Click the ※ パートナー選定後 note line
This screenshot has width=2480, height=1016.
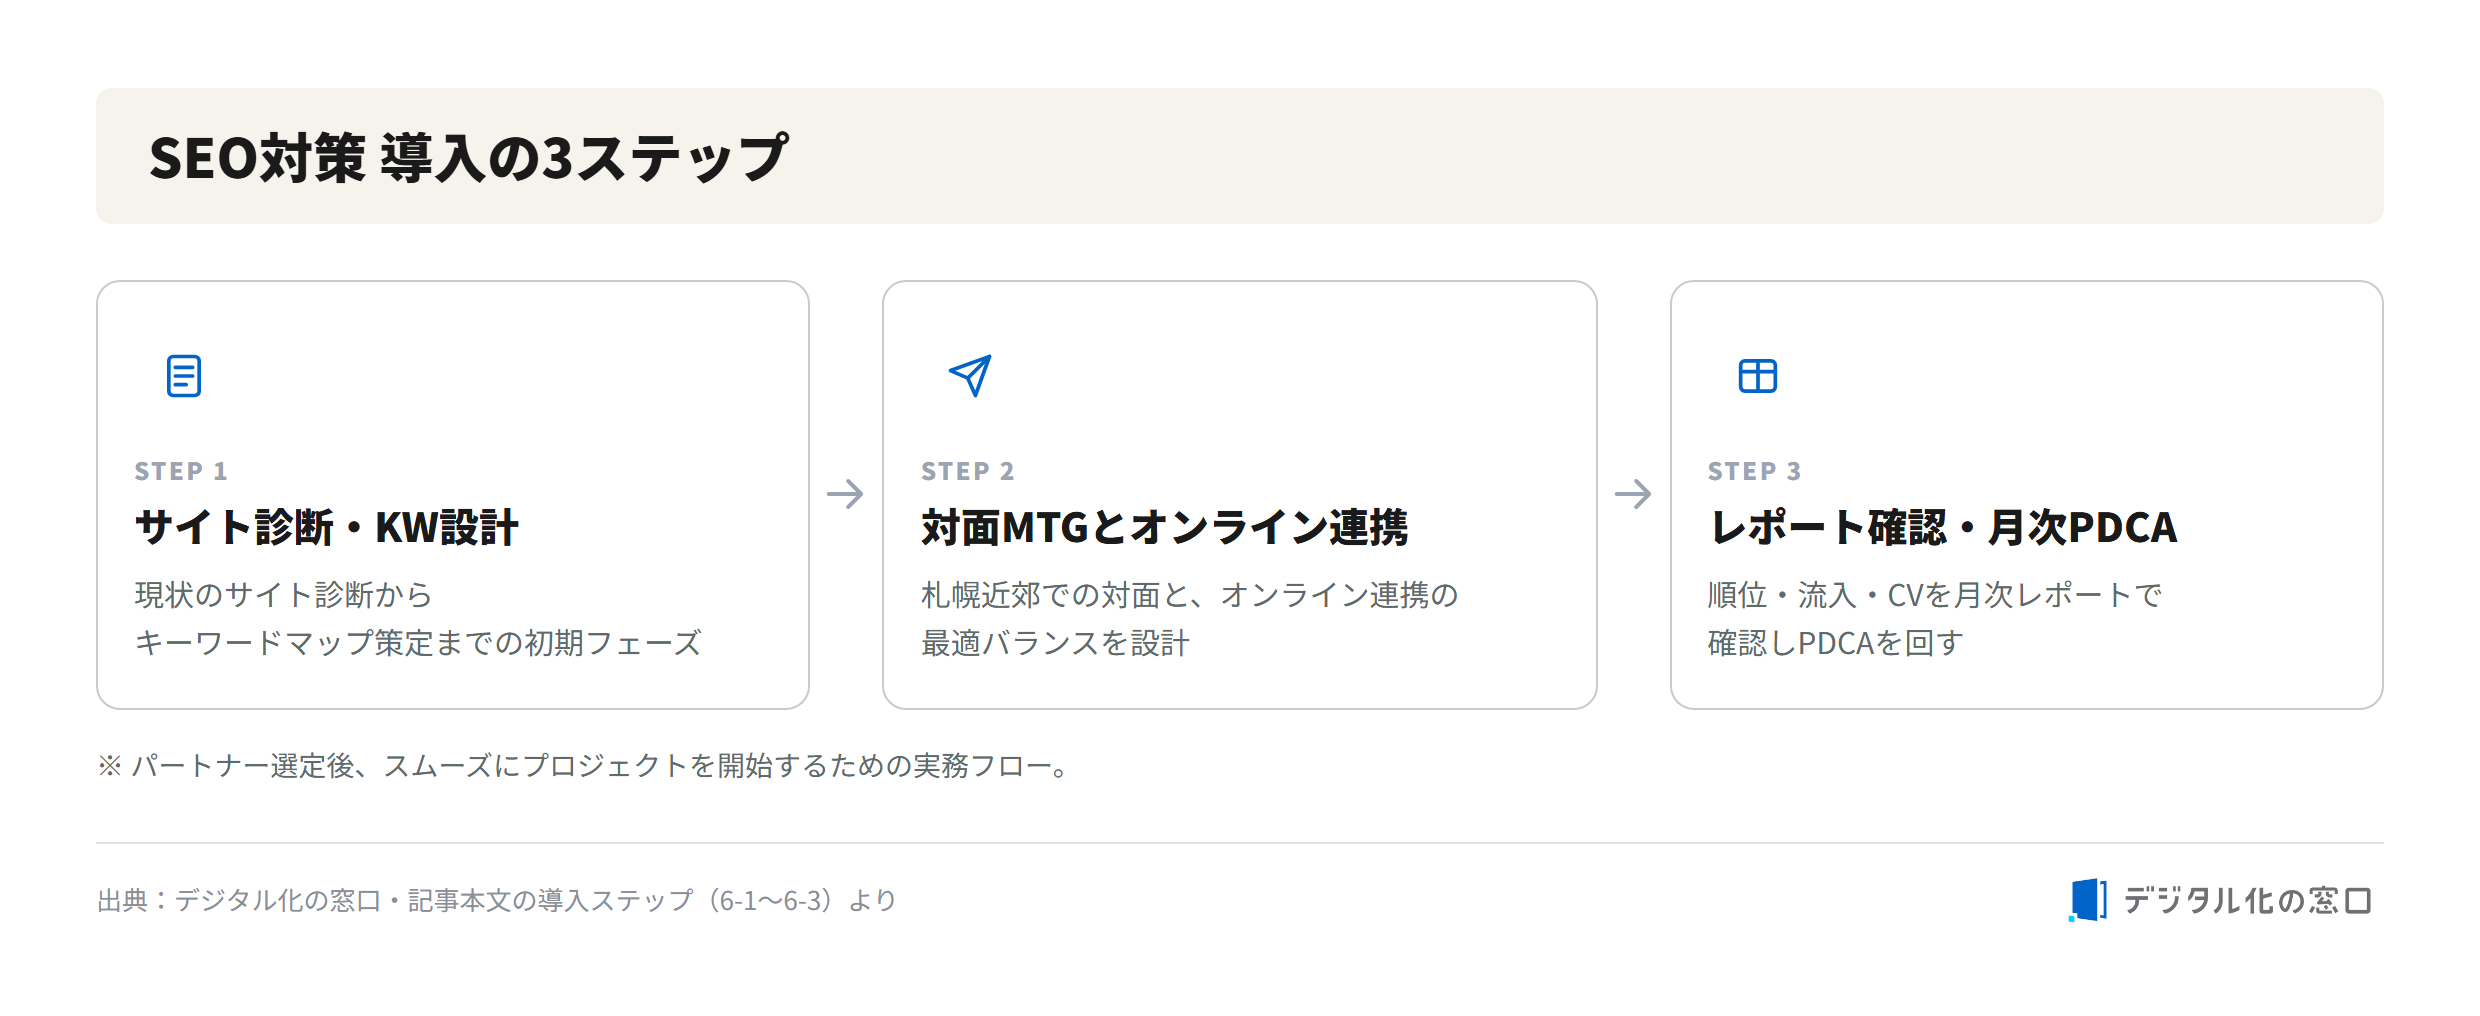[586, 766]
